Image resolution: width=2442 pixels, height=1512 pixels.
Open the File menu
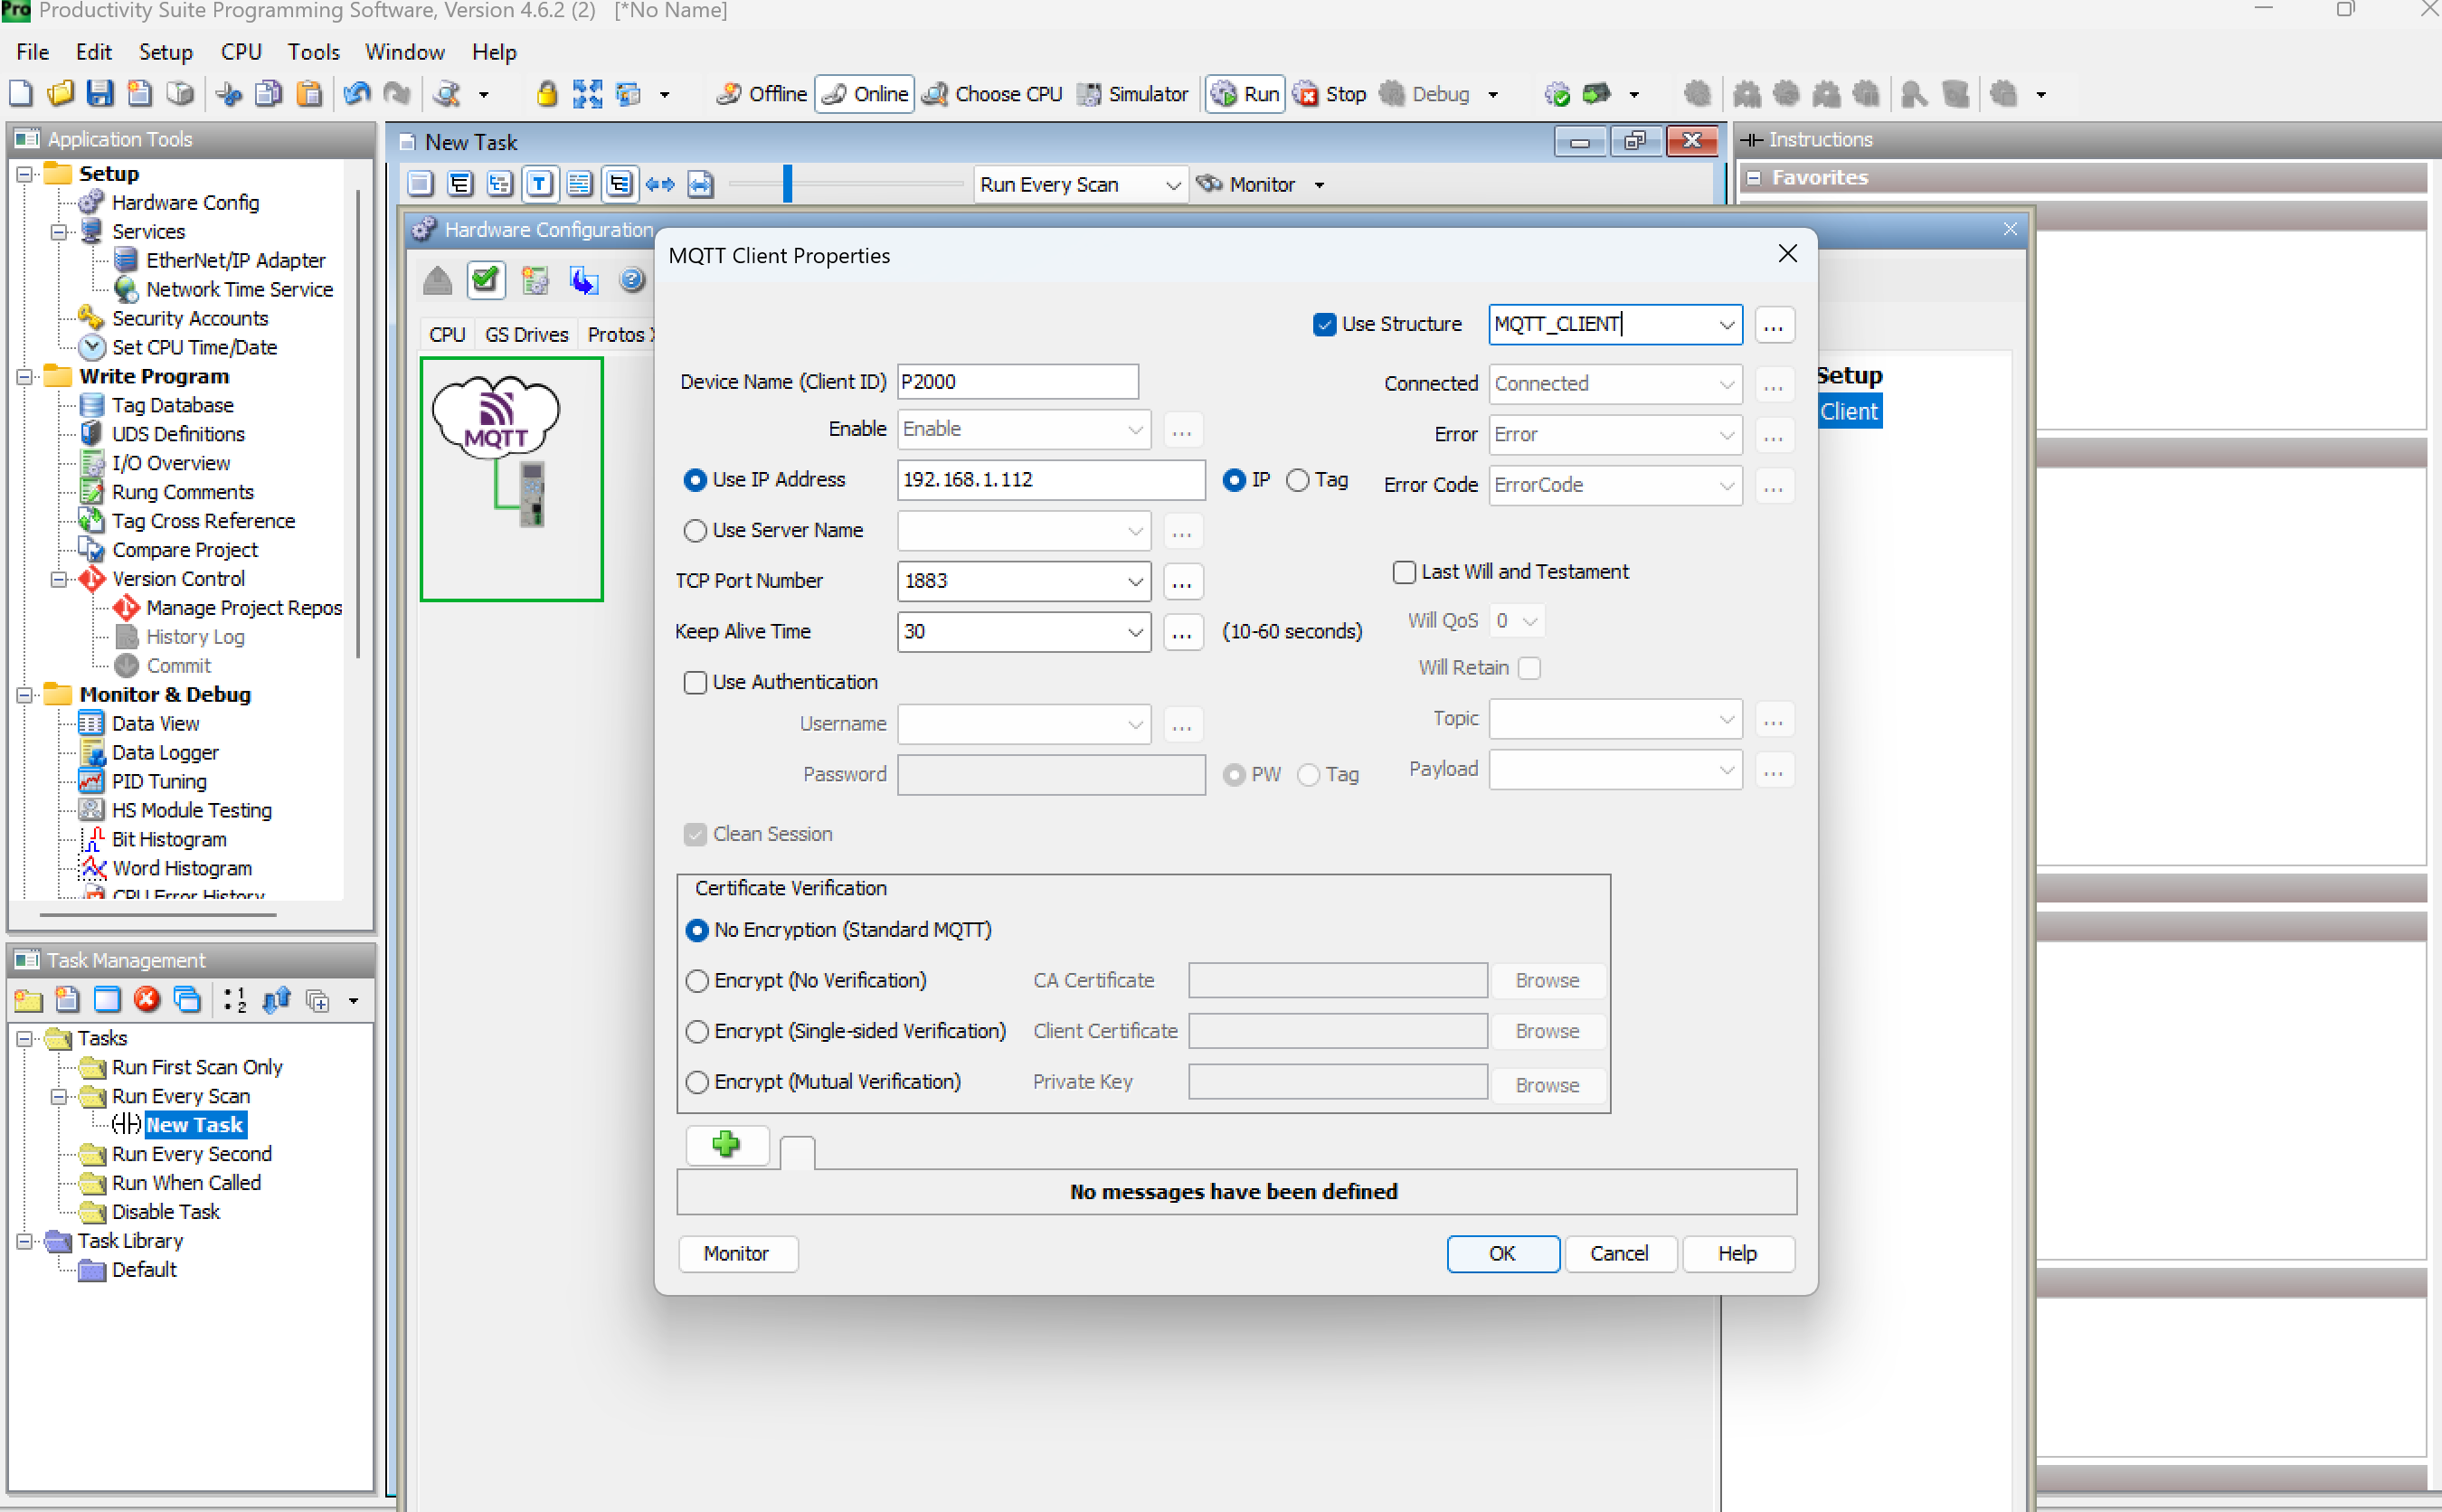(x=32, y=52)
